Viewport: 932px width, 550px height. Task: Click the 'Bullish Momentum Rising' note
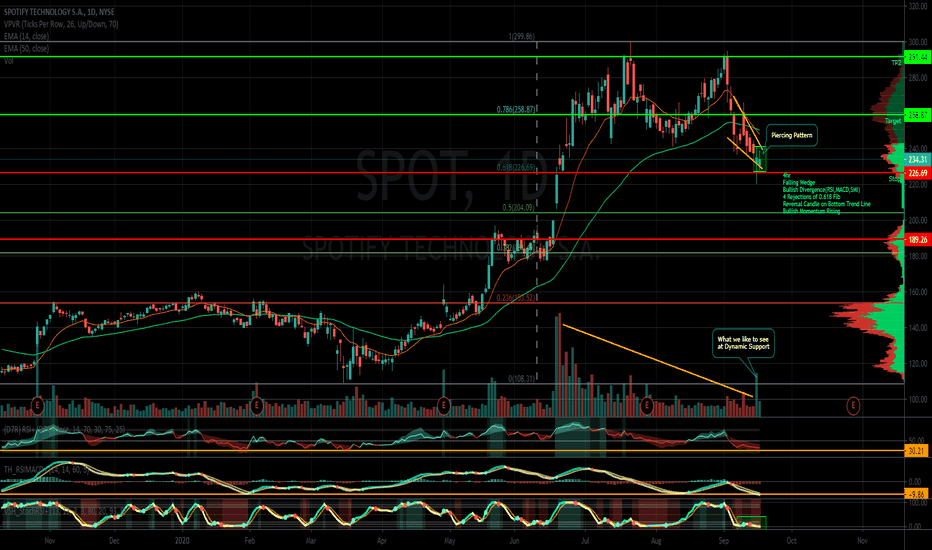[811, 211]
